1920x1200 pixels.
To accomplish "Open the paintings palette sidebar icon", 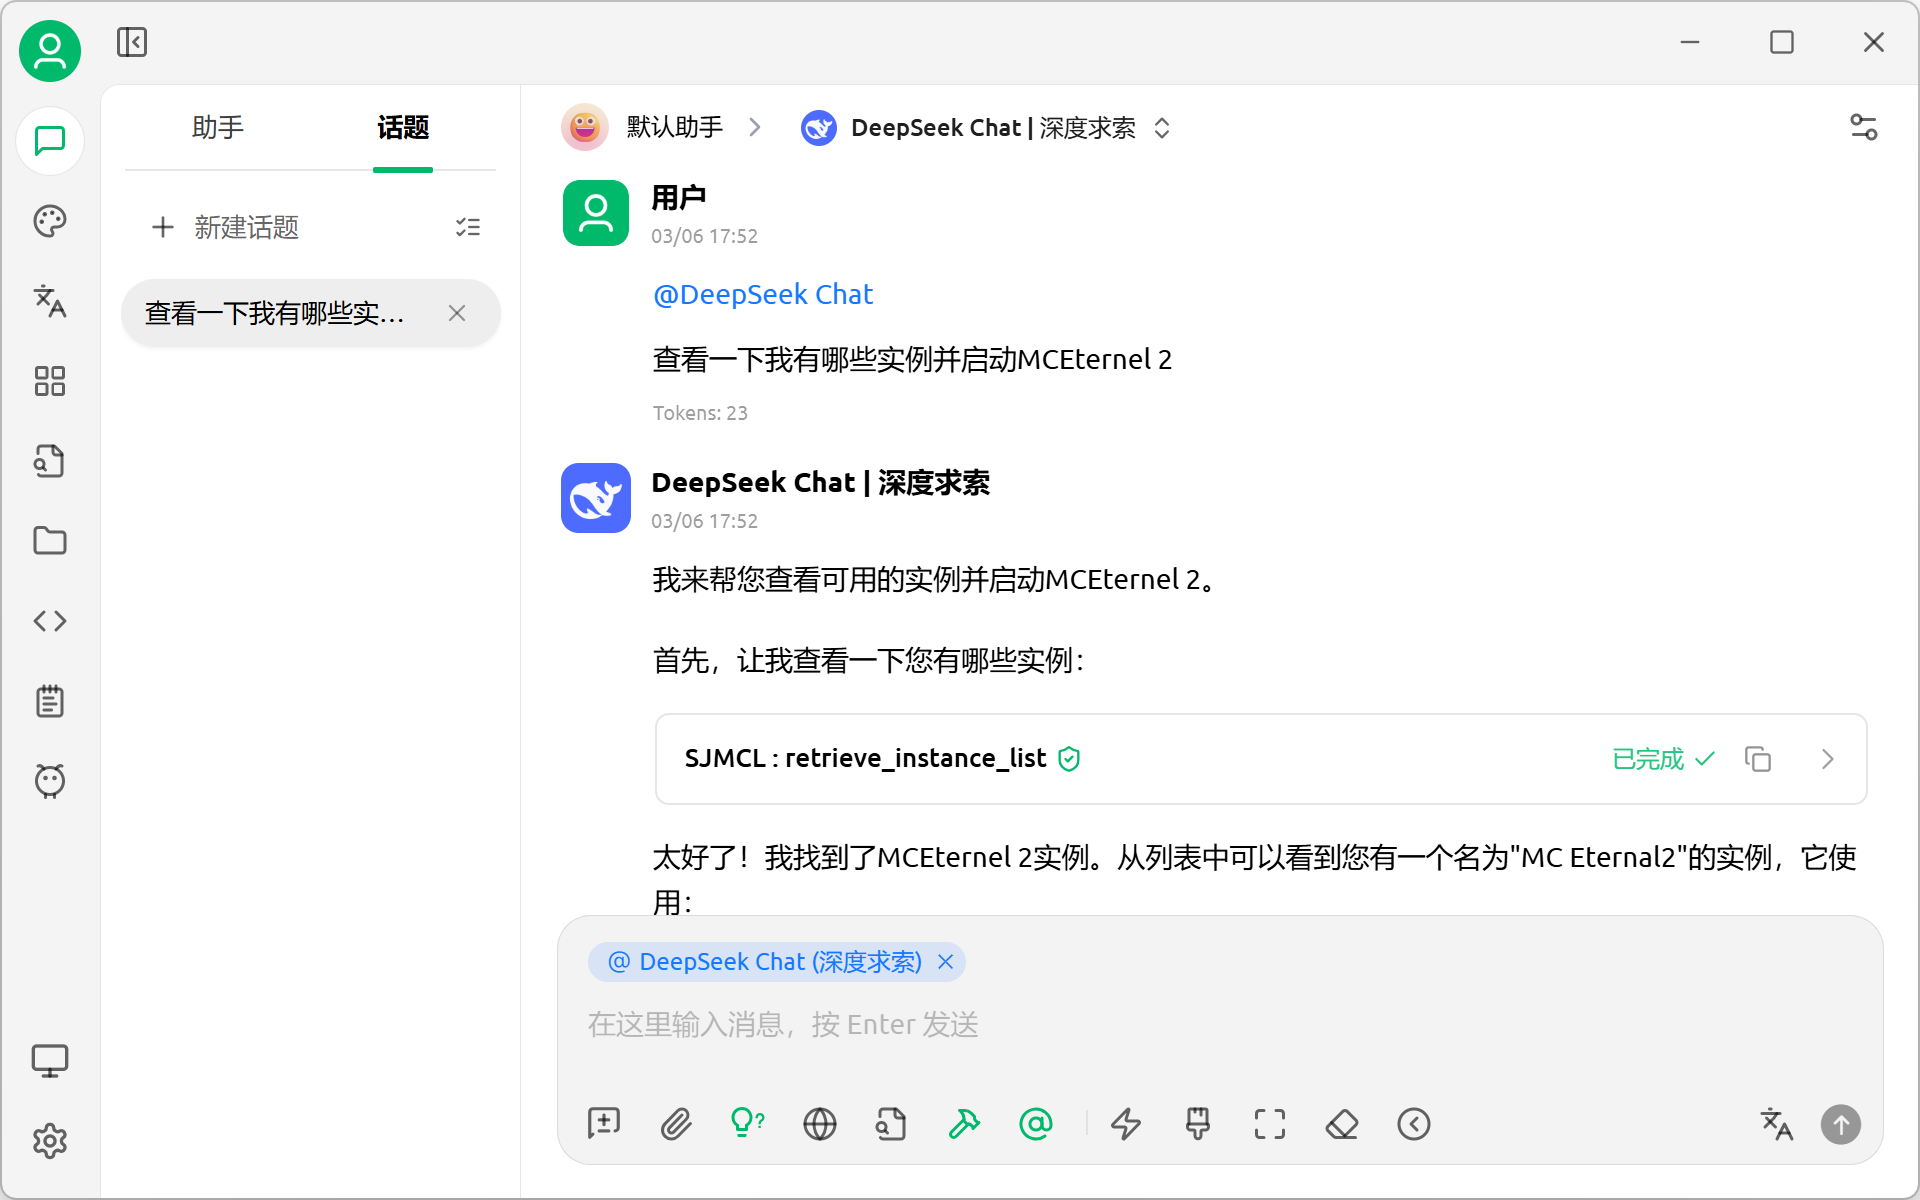I will (49, 221).
